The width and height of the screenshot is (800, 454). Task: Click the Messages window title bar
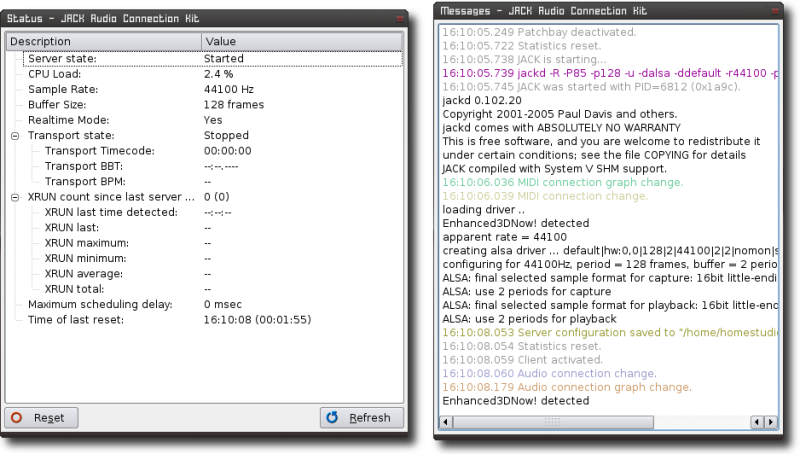(x=607, y=11)
